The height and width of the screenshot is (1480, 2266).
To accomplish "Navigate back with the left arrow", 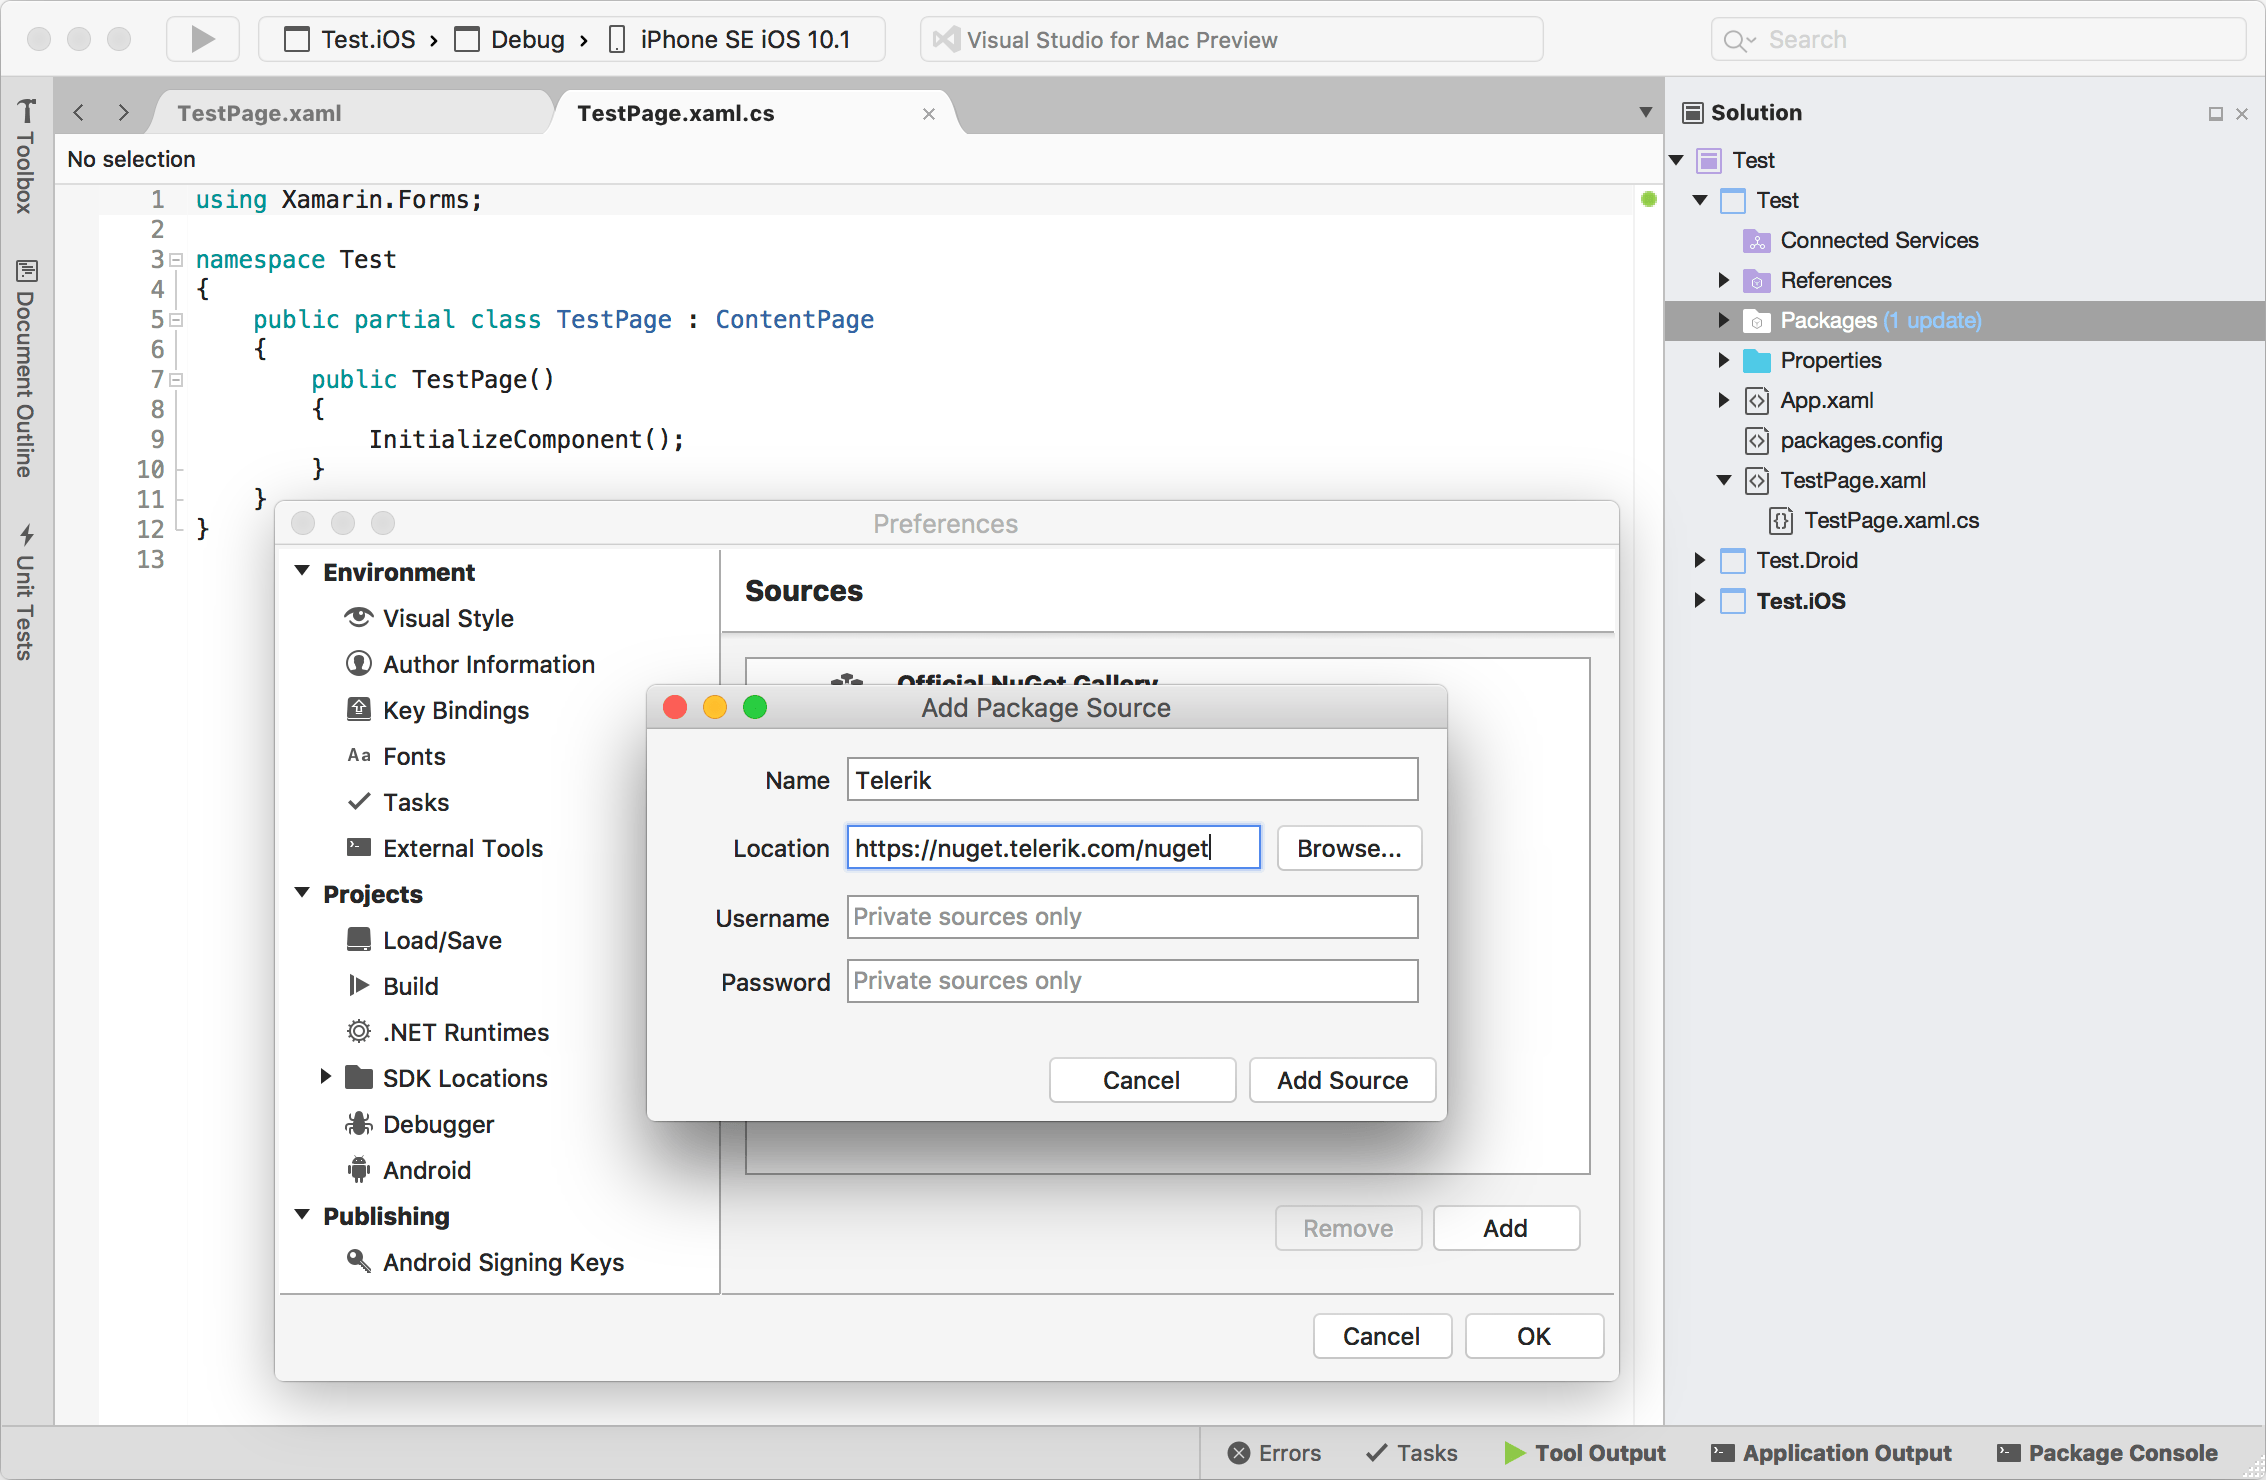I will pos(79,113).
